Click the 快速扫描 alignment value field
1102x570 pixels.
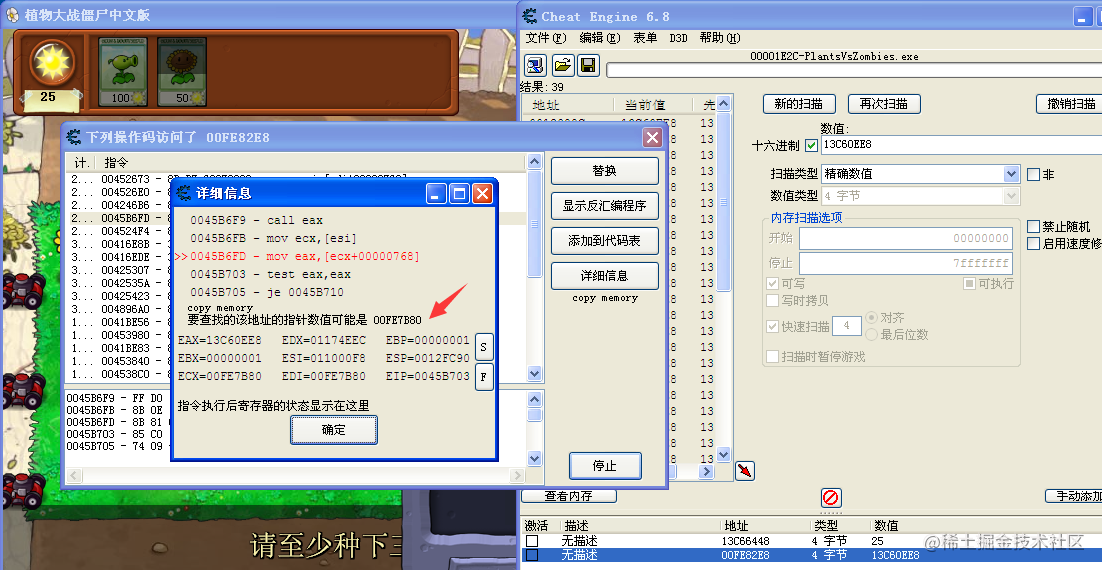pos(846,326)
